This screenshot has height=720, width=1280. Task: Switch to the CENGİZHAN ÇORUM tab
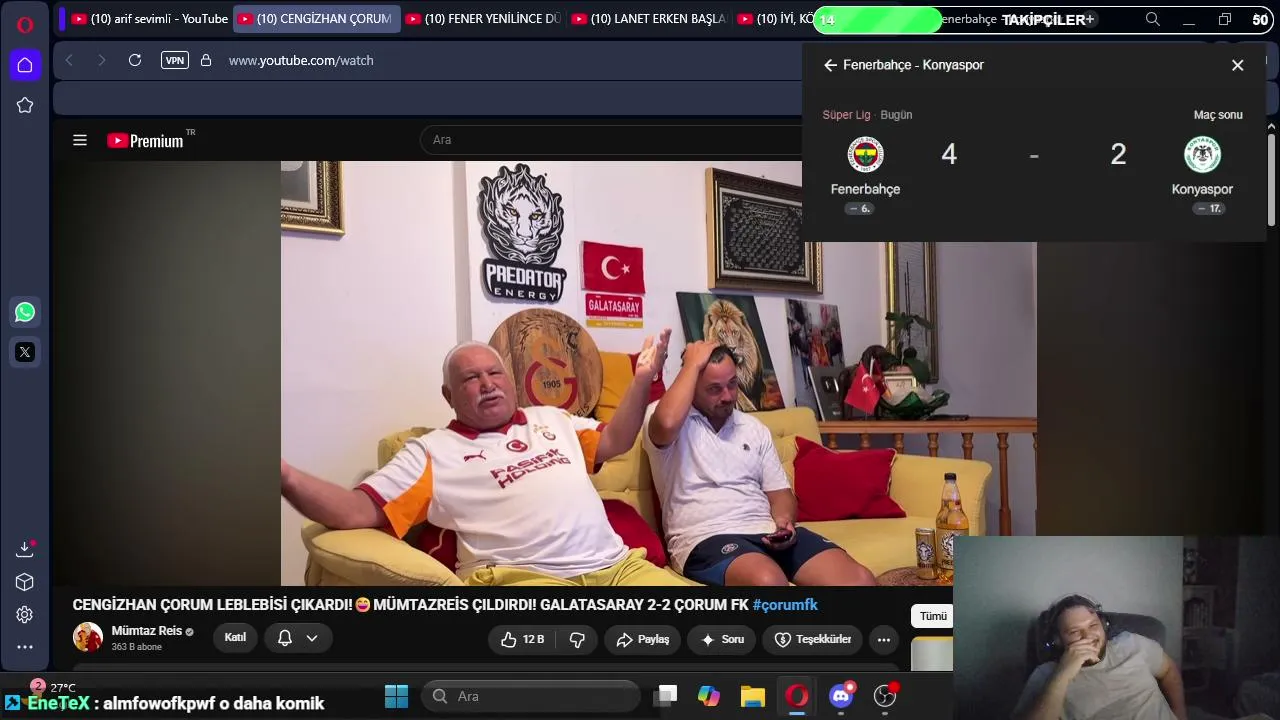(316, 19)
